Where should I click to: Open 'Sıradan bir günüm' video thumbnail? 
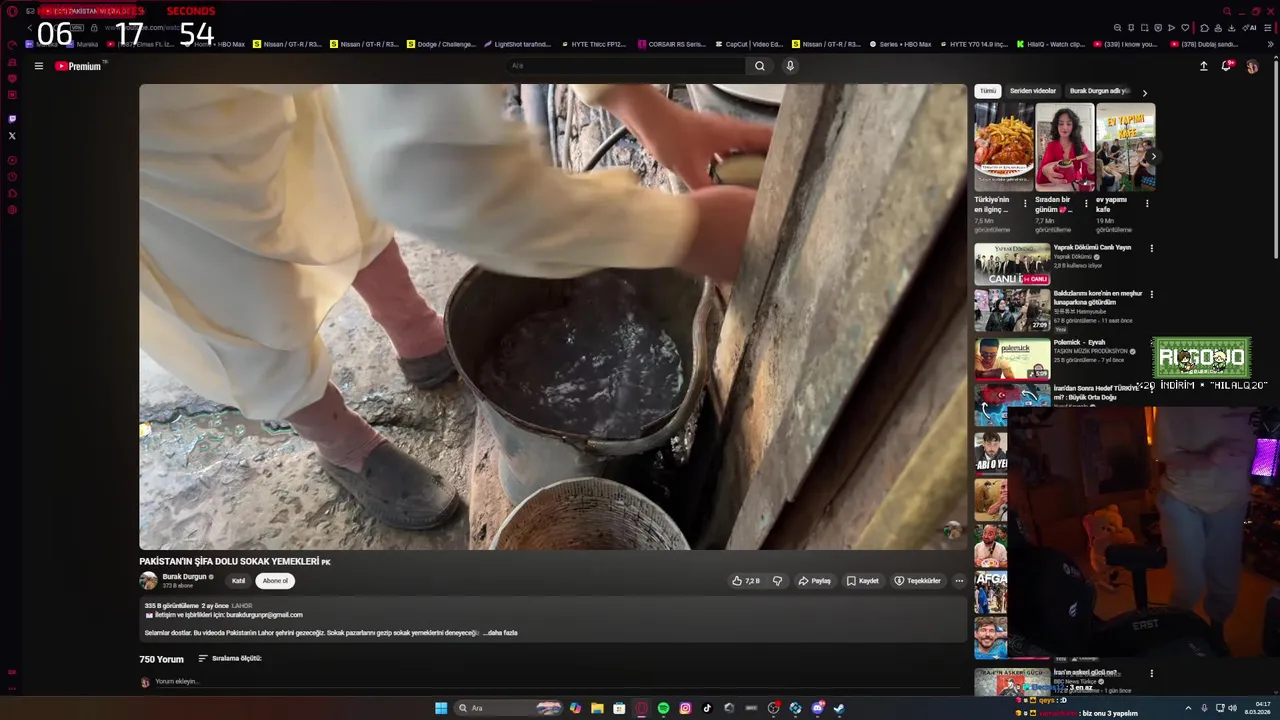(x=1065, y=147)
